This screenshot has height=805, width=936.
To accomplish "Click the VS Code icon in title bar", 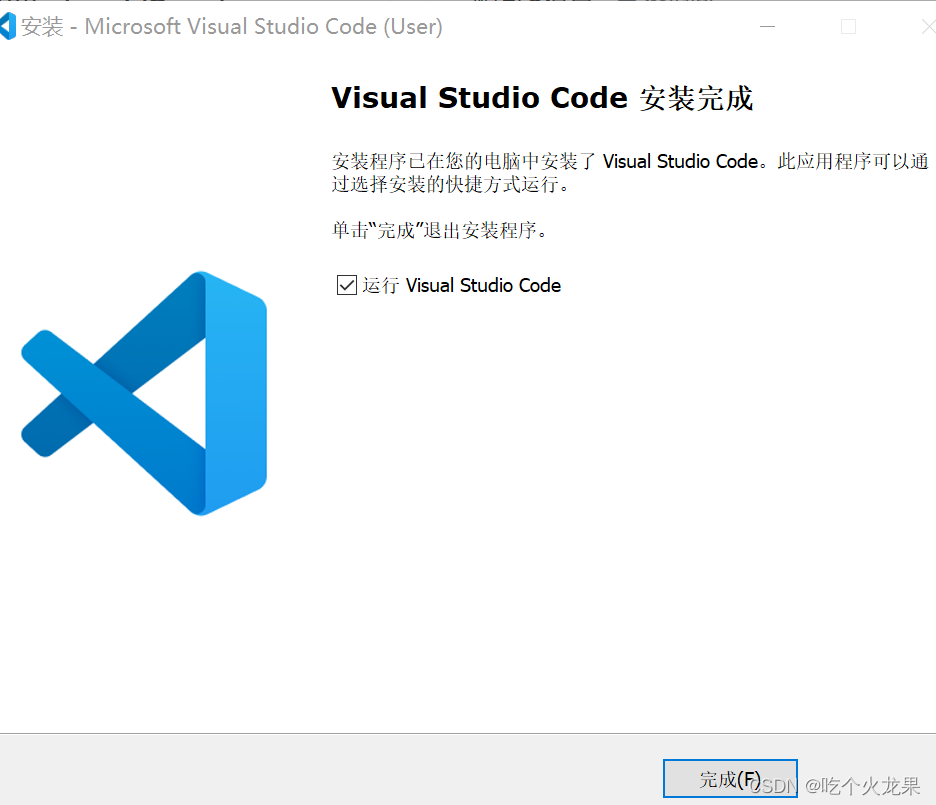I will point(8,26).
